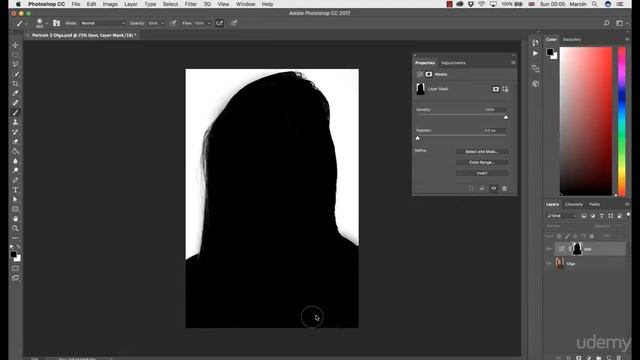
Task: Expand the Opacity slider arrow
Action: (x=162, y=23)
